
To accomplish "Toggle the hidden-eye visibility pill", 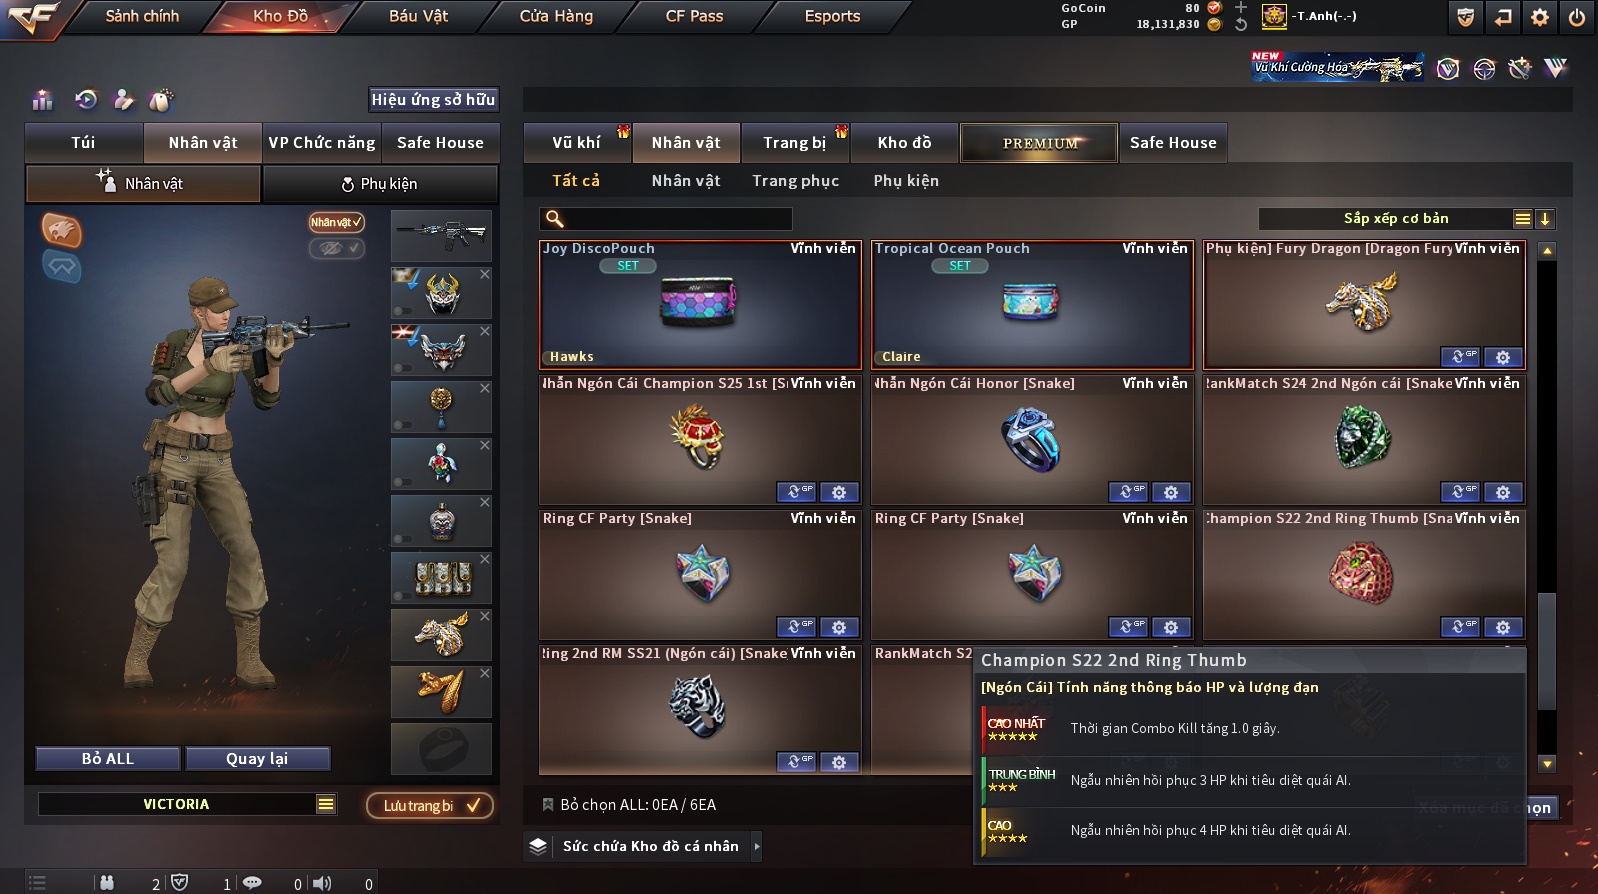I will tap(336, 248).
